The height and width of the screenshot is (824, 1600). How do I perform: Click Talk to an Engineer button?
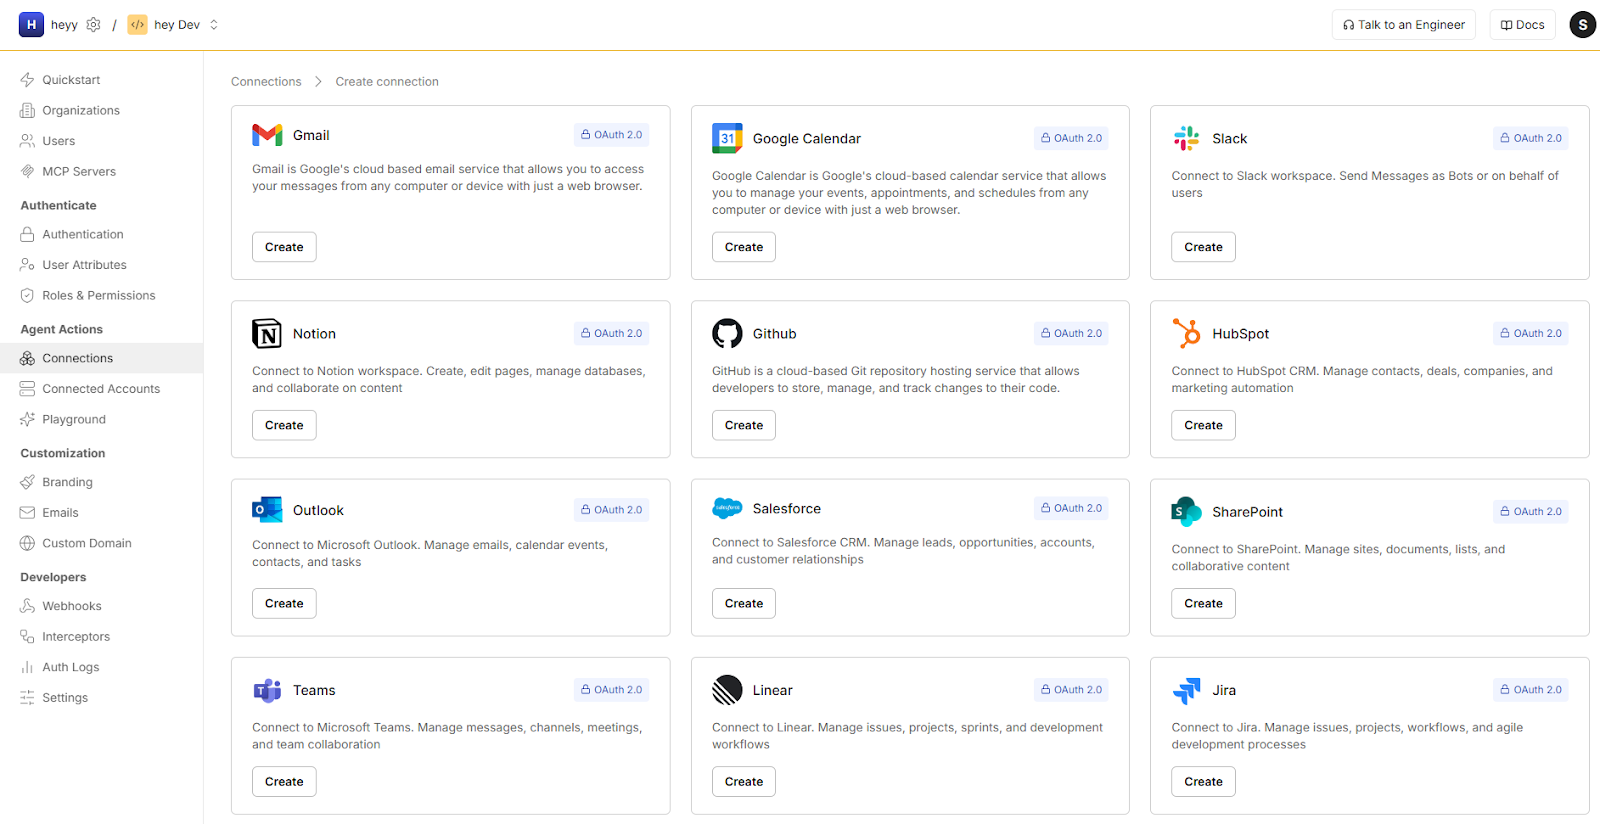pos(1403,25)
